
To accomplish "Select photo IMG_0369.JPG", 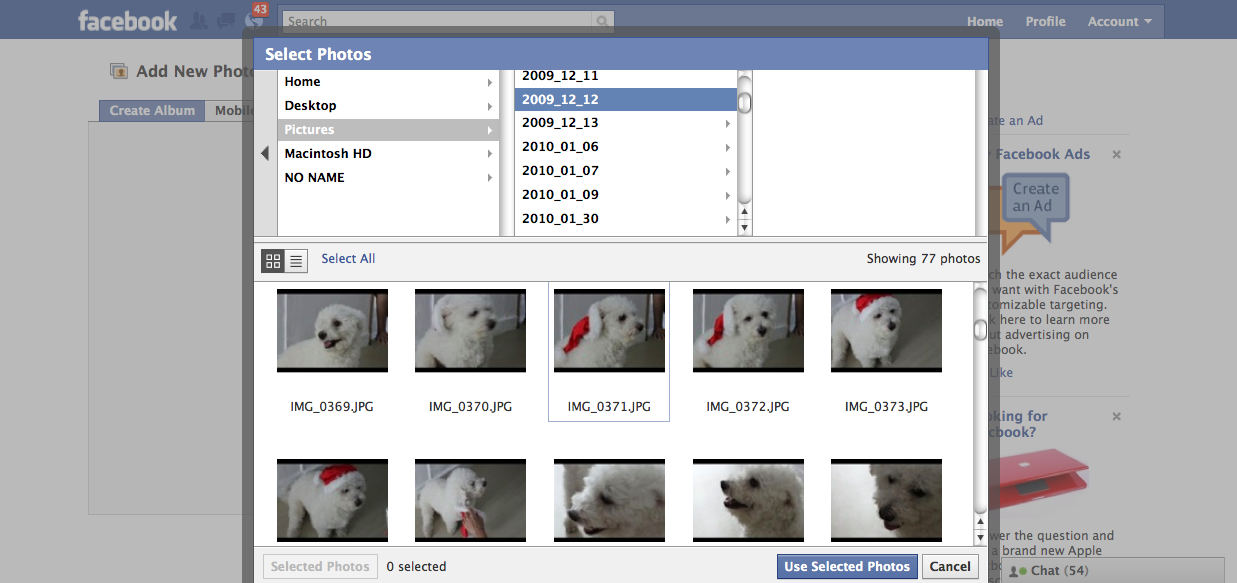I will 332,330.
